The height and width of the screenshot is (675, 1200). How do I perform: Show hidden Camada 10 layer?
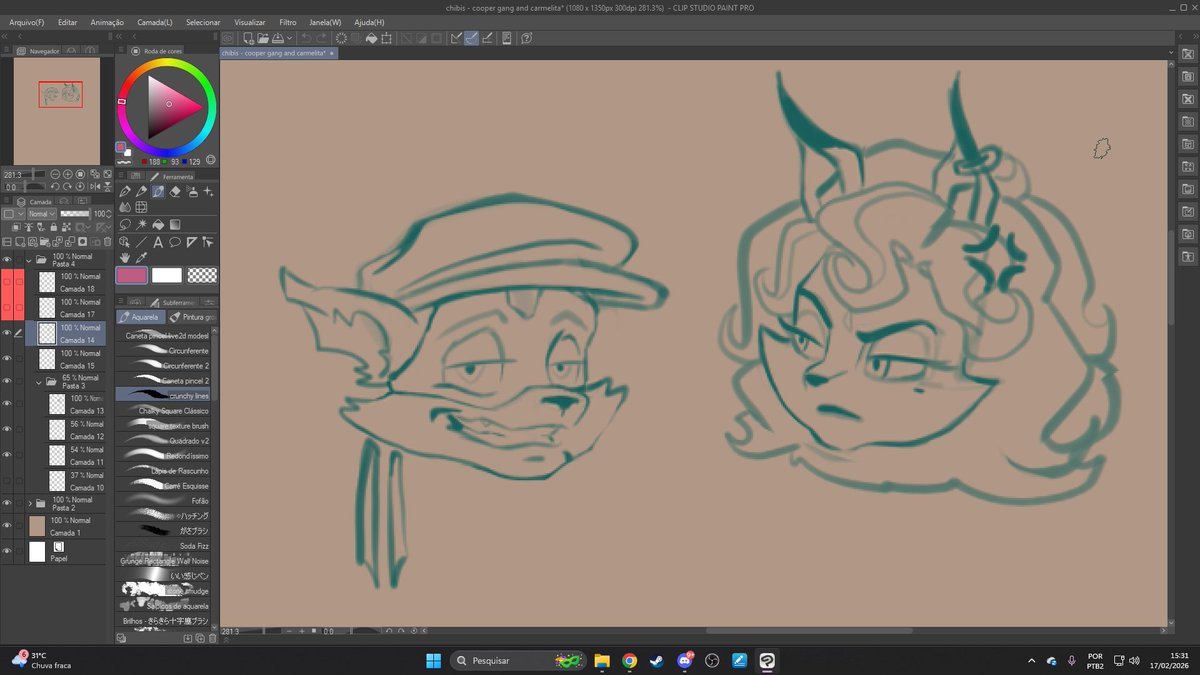[x=7, y=480]
